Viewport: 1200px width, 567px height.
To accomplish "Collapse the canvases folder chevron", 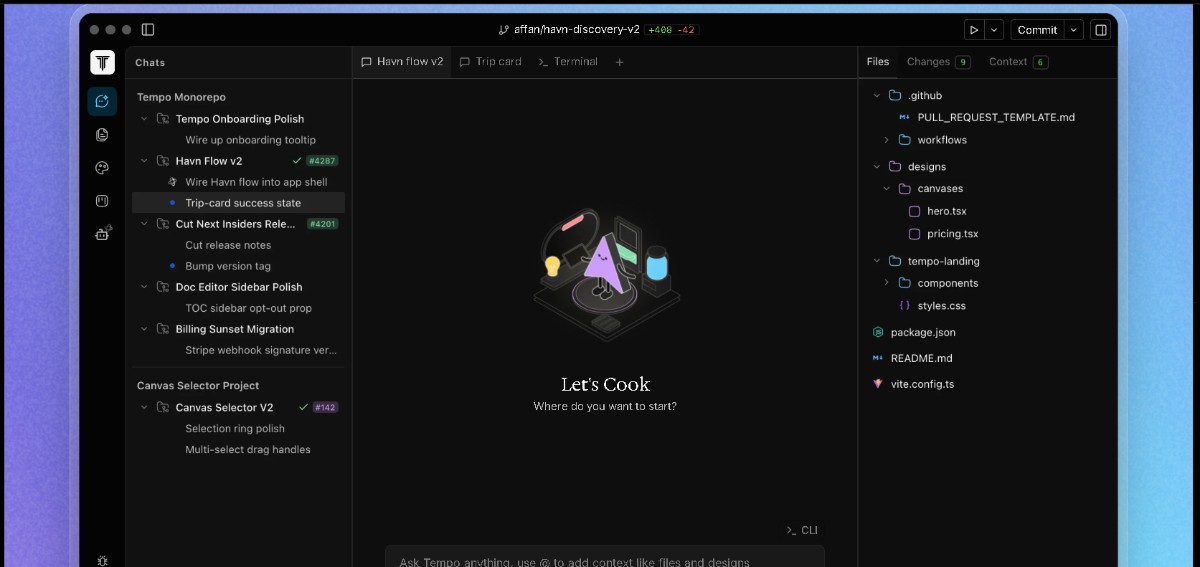I will (x=886, y=189).
